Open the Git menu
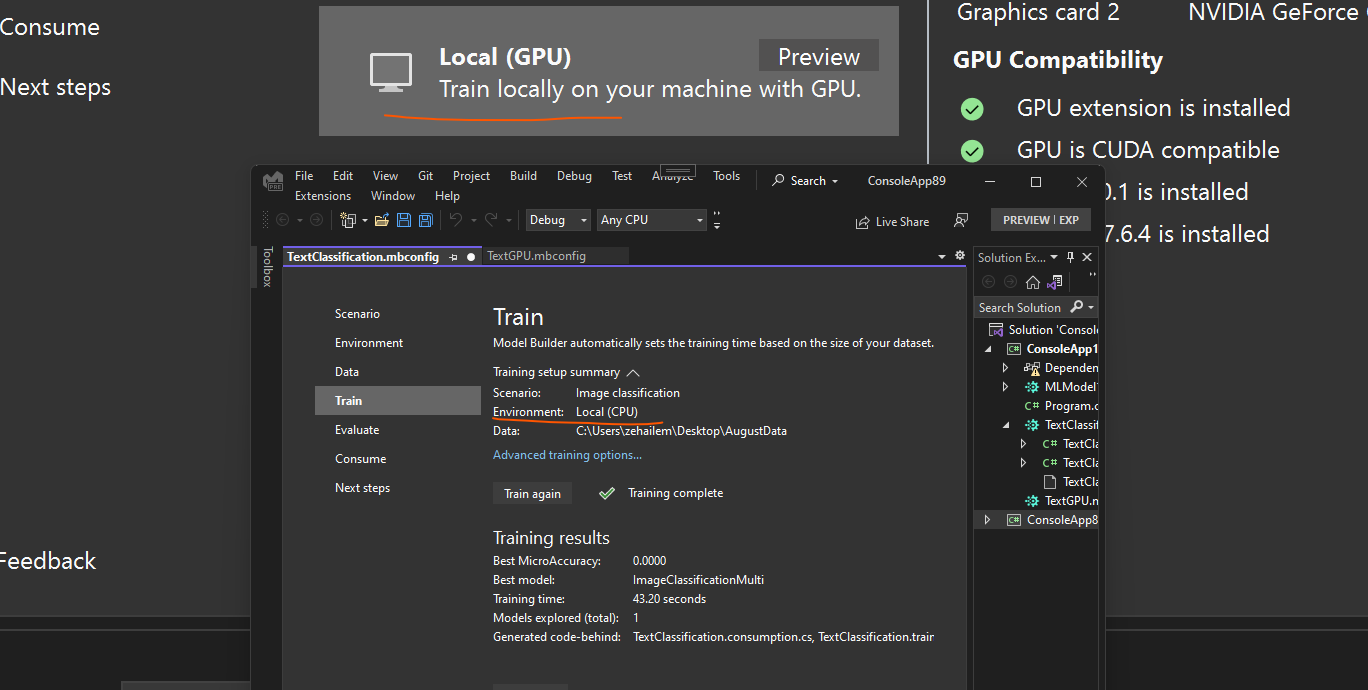This screenshot has height=690, width=1368. click(x=425, y=175)
